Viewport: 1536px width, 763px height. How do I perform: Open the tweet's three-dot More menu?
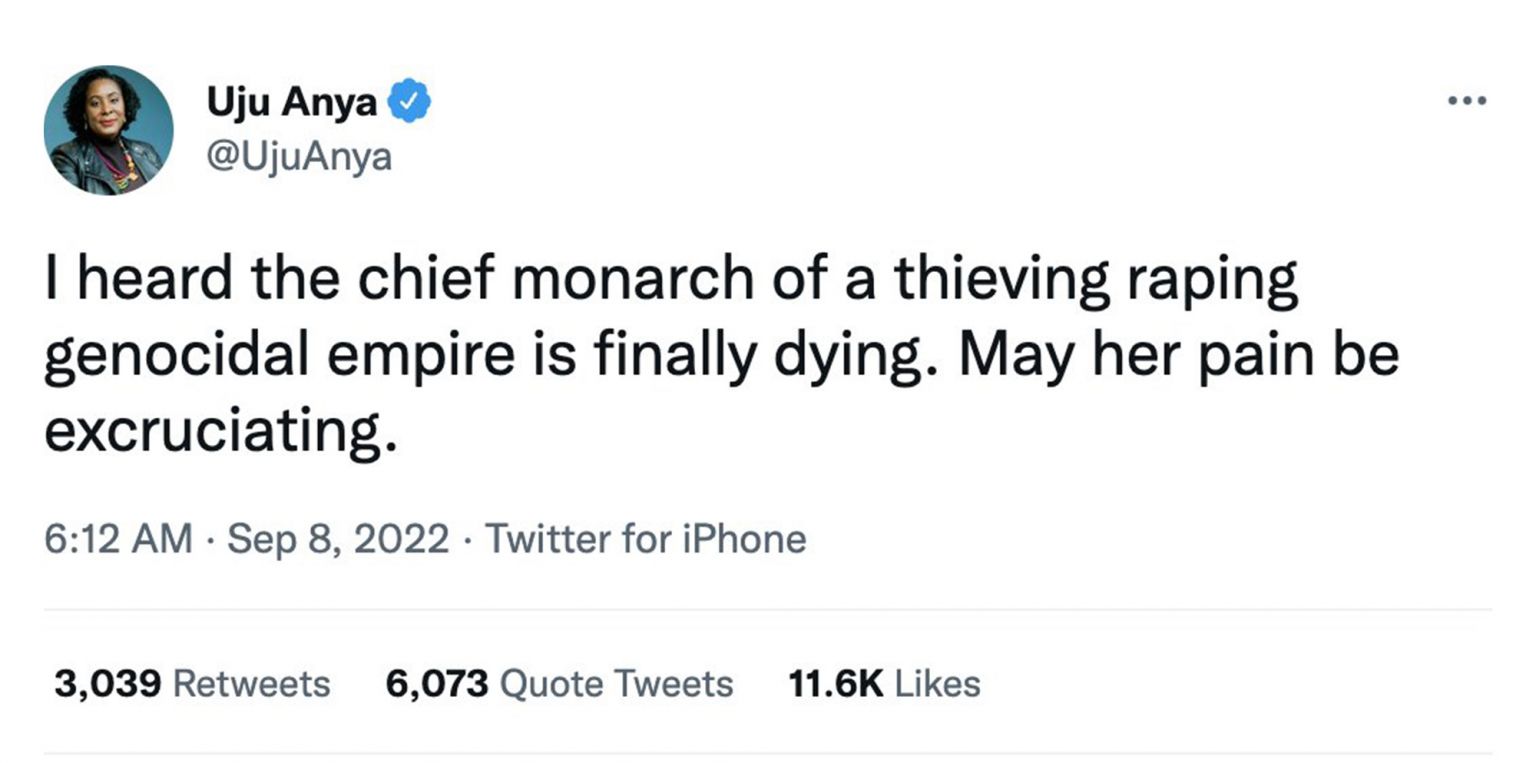coord(1467,101)
